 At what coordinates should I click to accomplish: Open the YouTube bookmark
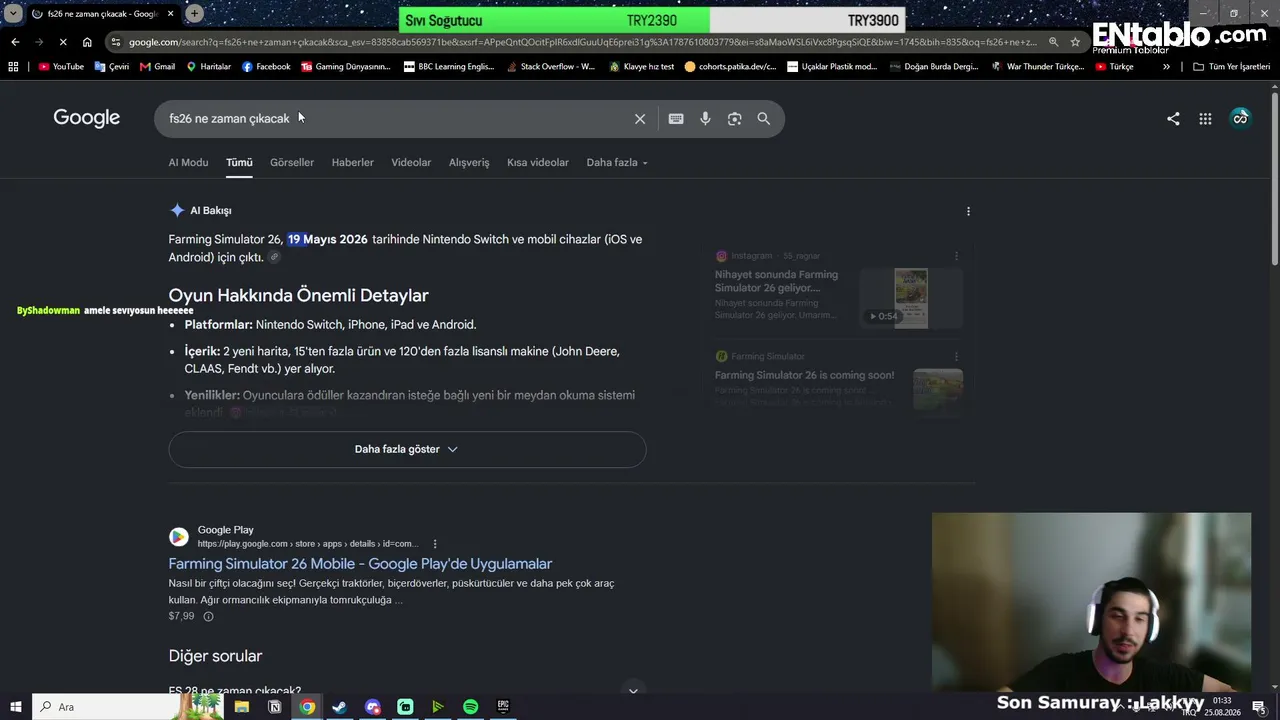61,67
